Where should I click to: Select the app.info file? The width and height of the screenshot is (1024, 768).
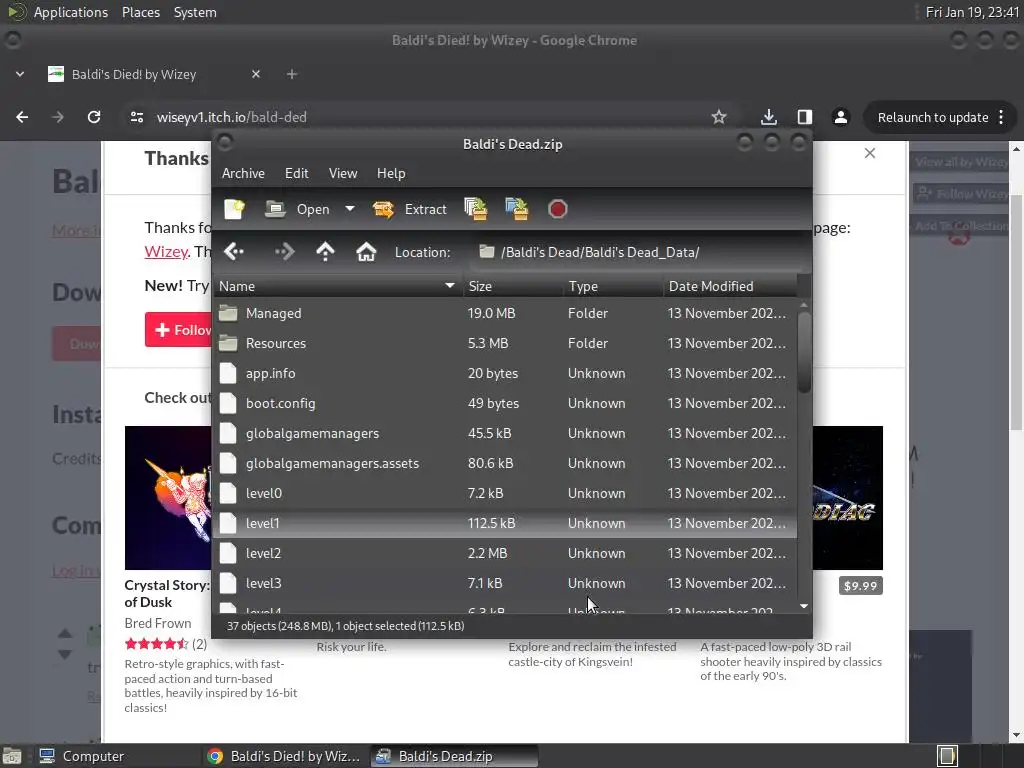pos(505,374)
